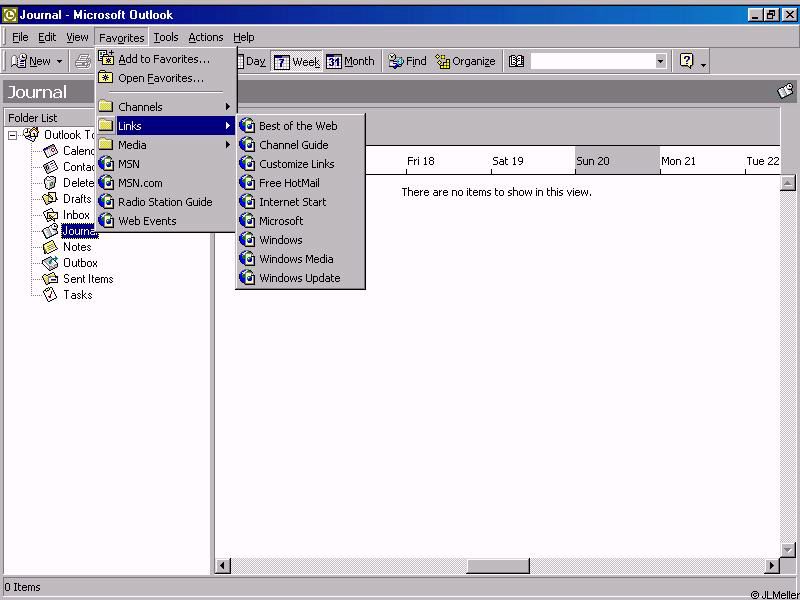Select the Inbox folder icon
Screen dimensions: 800x600
coord(50,215)
